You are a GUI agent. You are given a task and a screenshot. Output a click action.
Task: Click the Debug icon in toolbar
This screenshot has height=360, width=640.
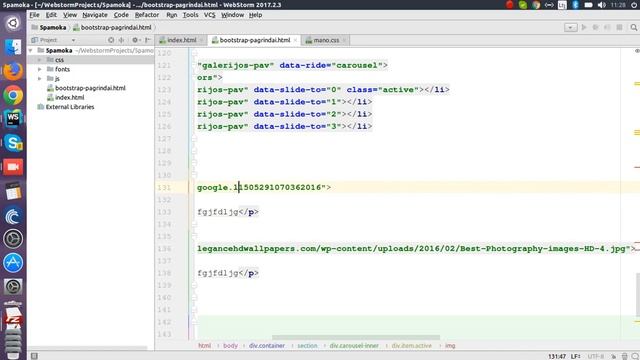596,27
